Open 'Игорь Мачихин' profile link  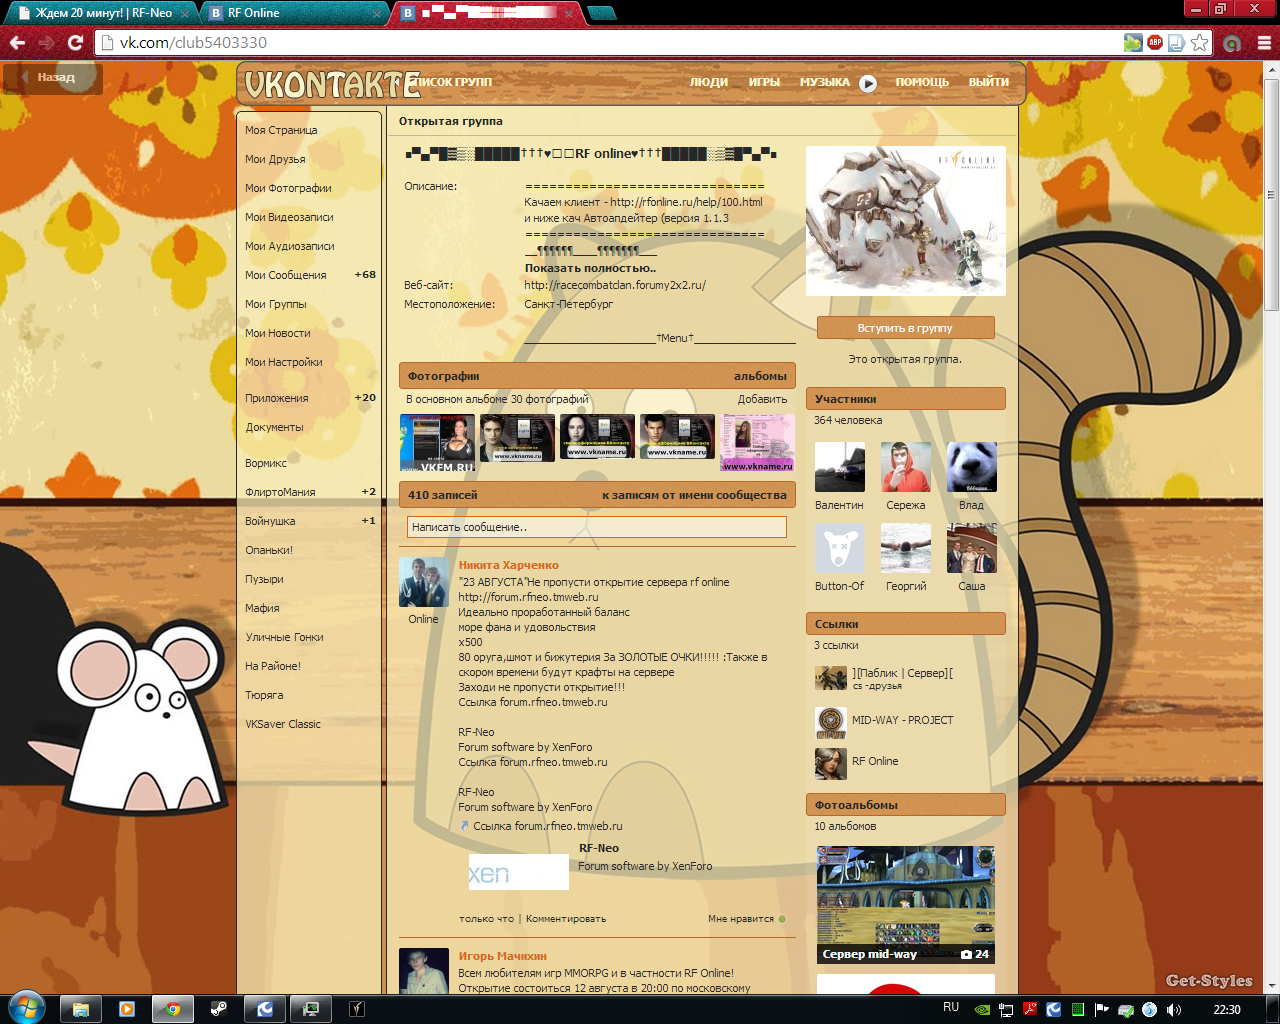pyautogui.click(x=503, y=956)
